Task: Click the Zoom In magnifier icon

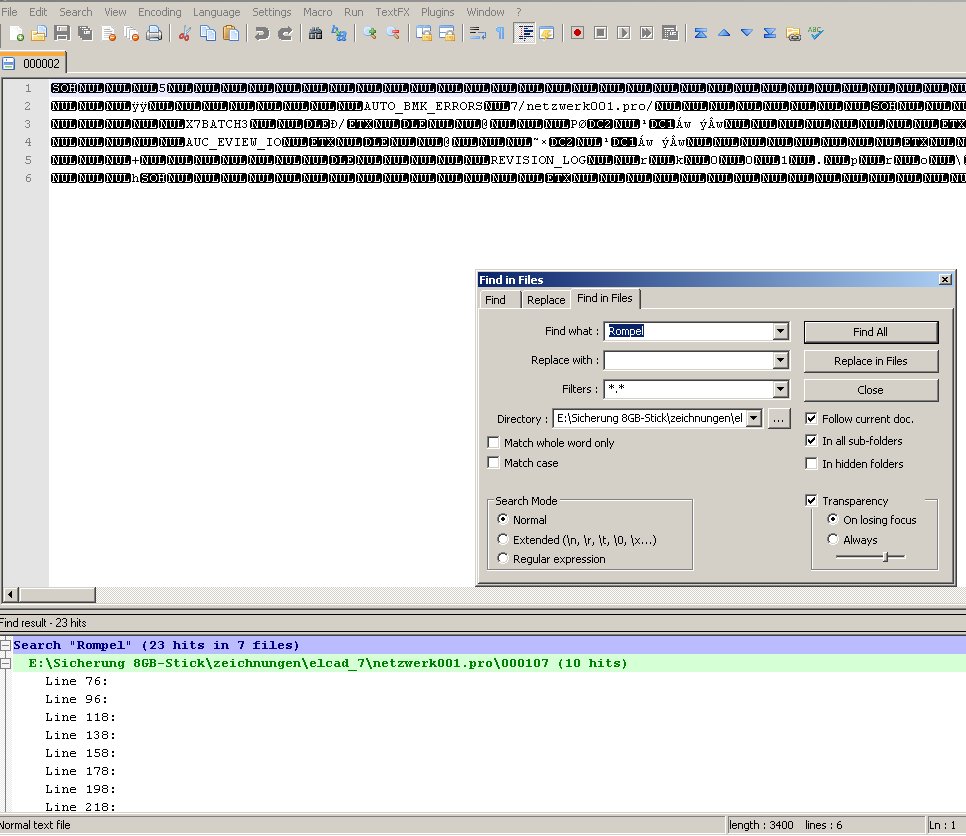Action: pyautogui.click(x=370, y=33)
